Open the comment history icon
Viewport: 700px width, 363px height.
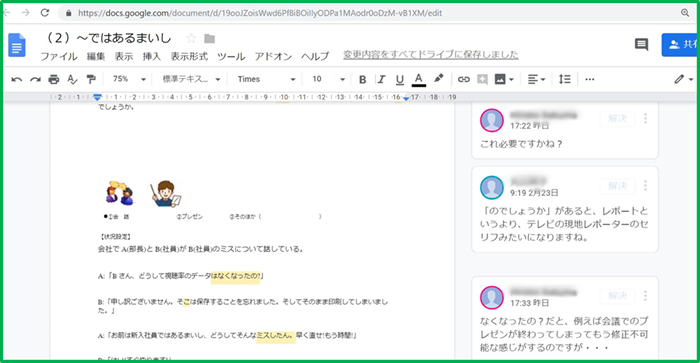pos(642,44)
